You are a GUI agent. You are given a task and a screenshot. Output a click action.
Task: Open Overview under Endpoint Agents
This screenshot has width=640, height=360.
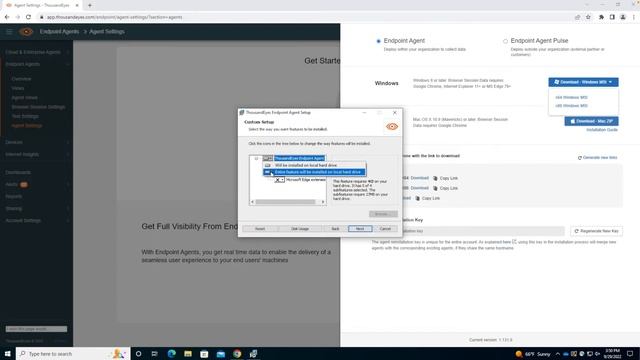(21, 79)
